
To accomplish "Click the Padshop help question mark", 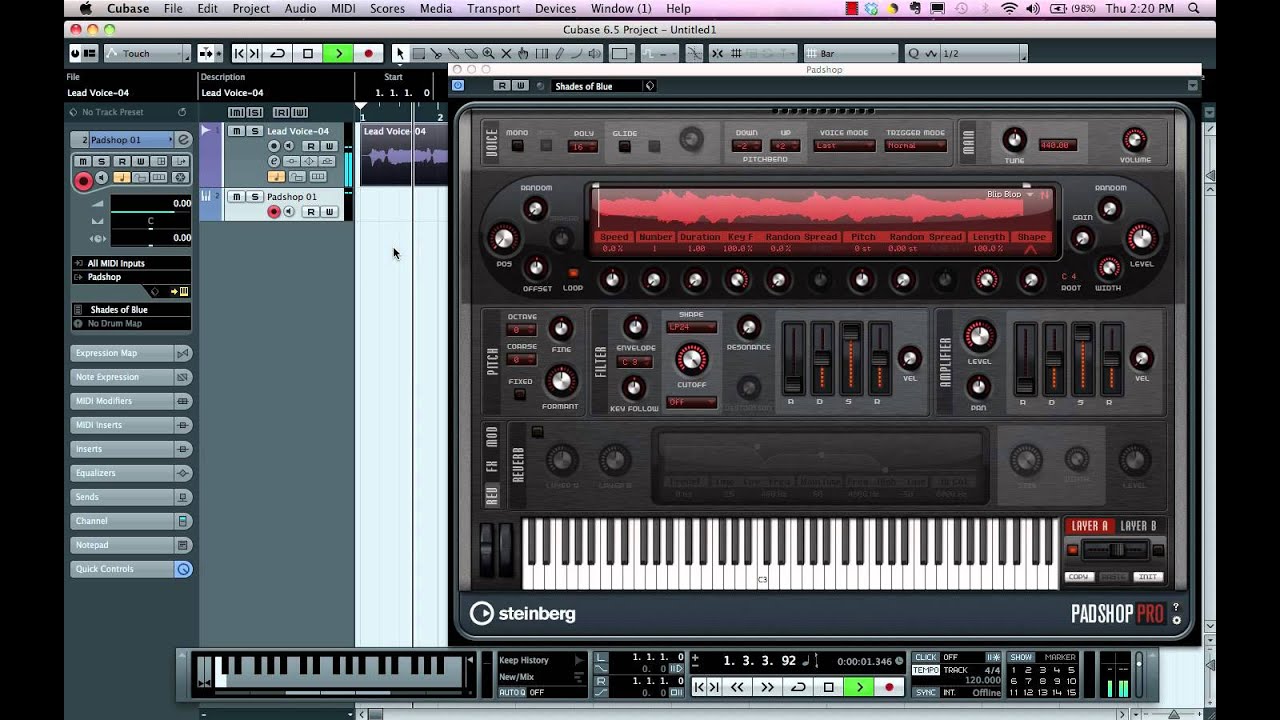I will 1176,607.
